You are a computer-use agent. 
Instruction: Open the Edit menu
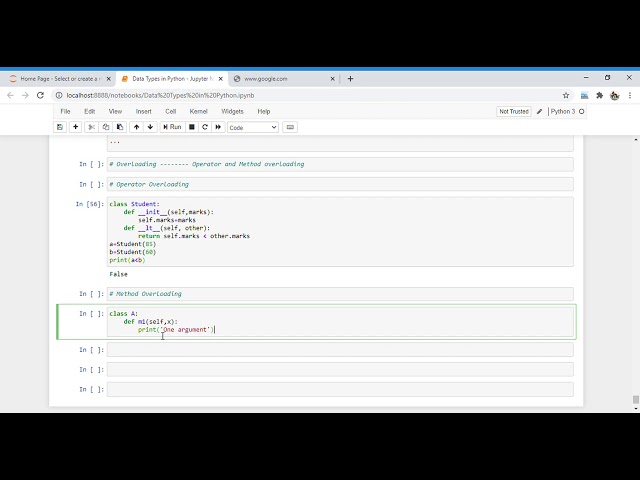[x=89, y=111]
